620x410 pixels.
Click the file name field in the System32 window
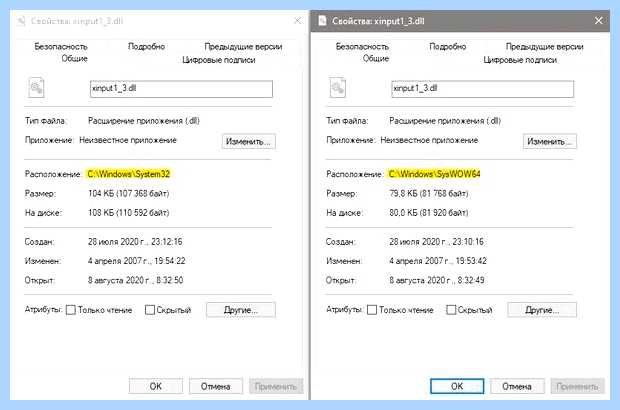[181, 89]
